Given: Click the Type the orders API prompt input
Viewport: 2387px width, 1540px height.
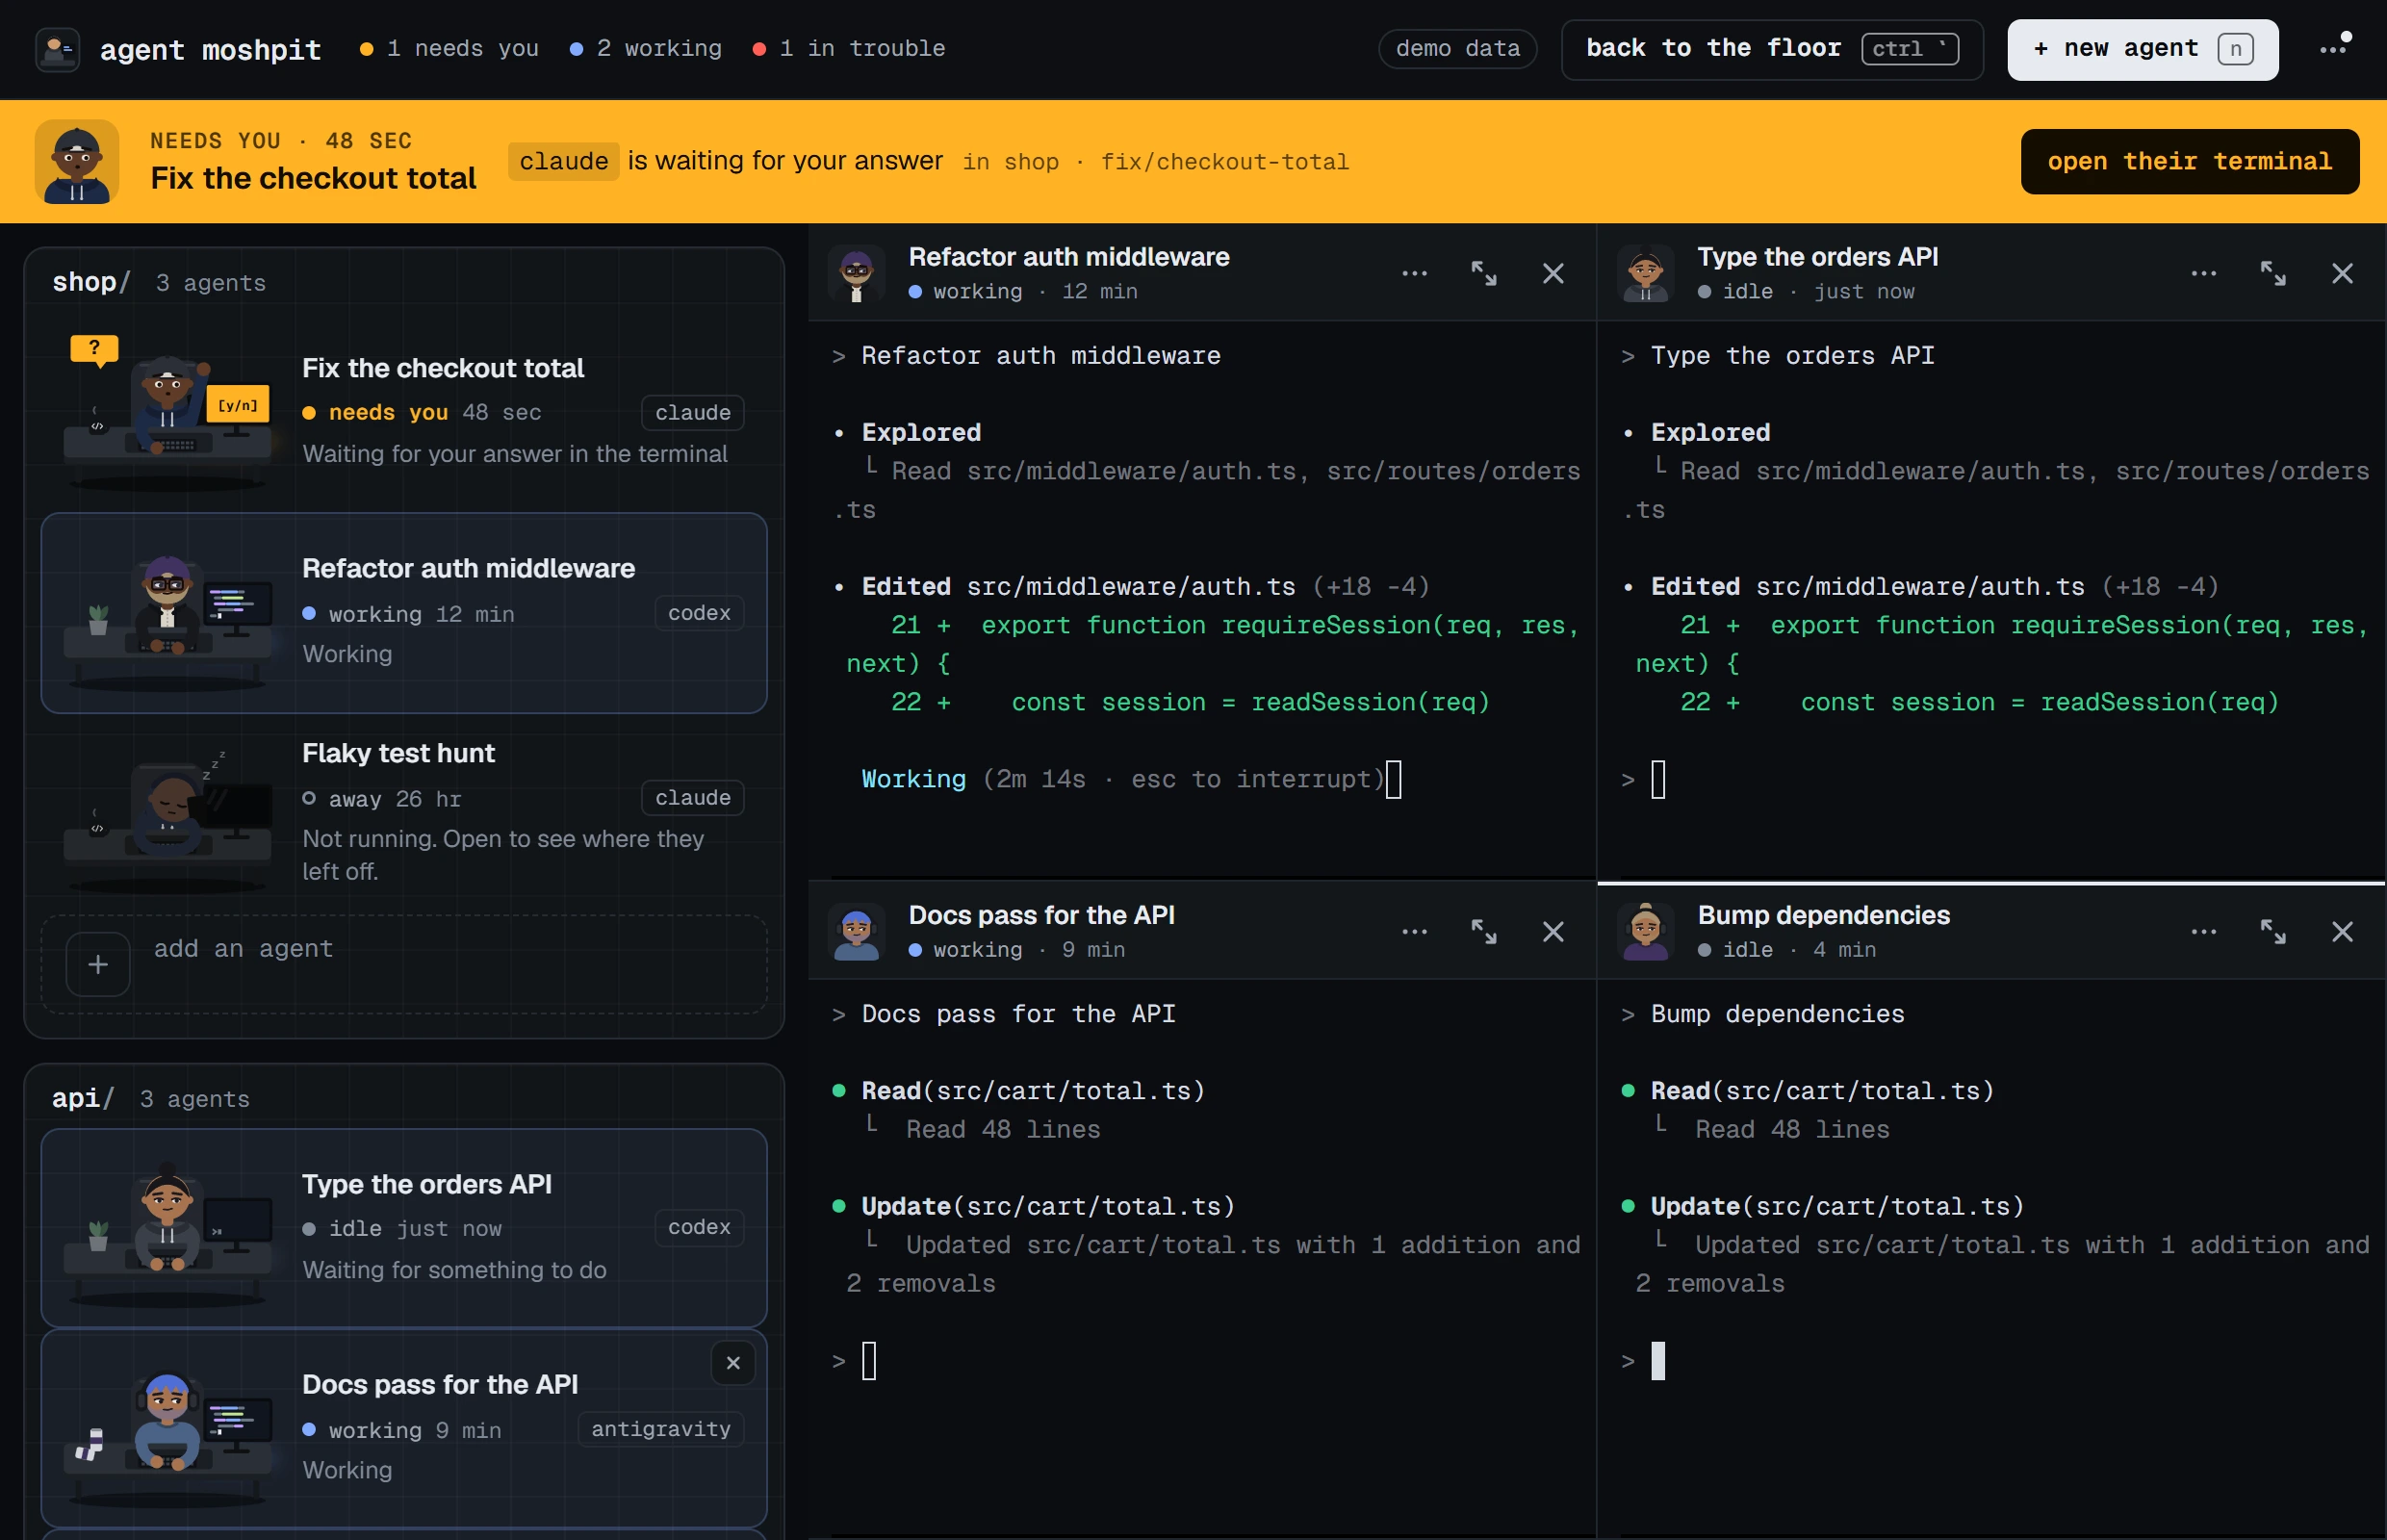Looking at the screenshot, I should point(1658,779).
